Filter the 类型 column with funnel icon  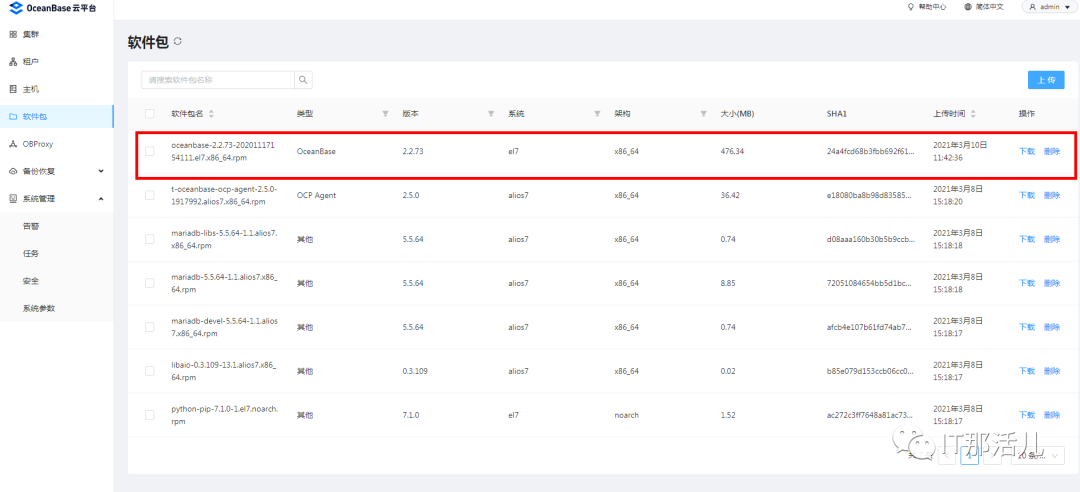click(x=385, y=114)
